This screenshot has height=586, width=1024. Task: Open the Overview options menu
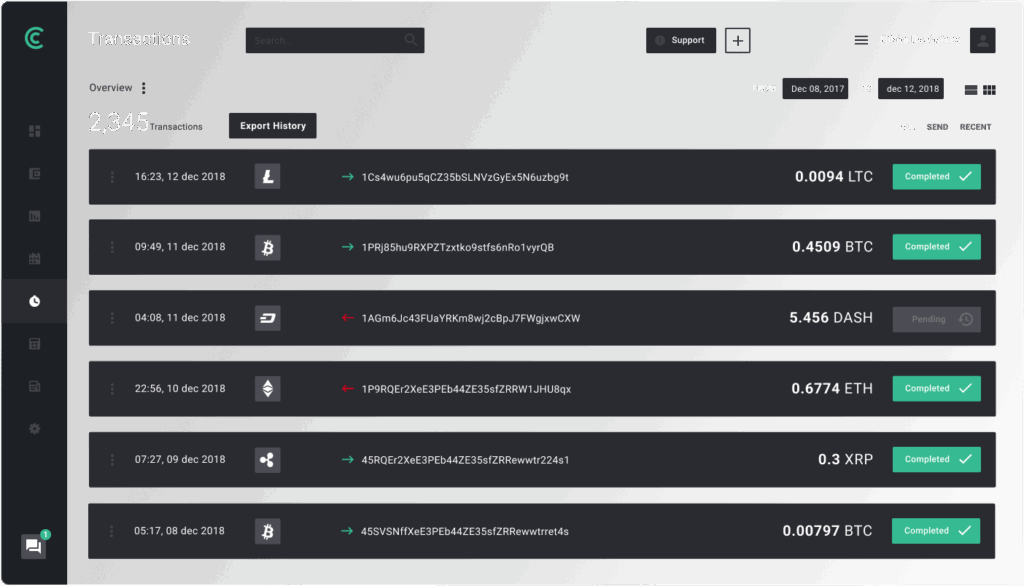coord(144,88)
